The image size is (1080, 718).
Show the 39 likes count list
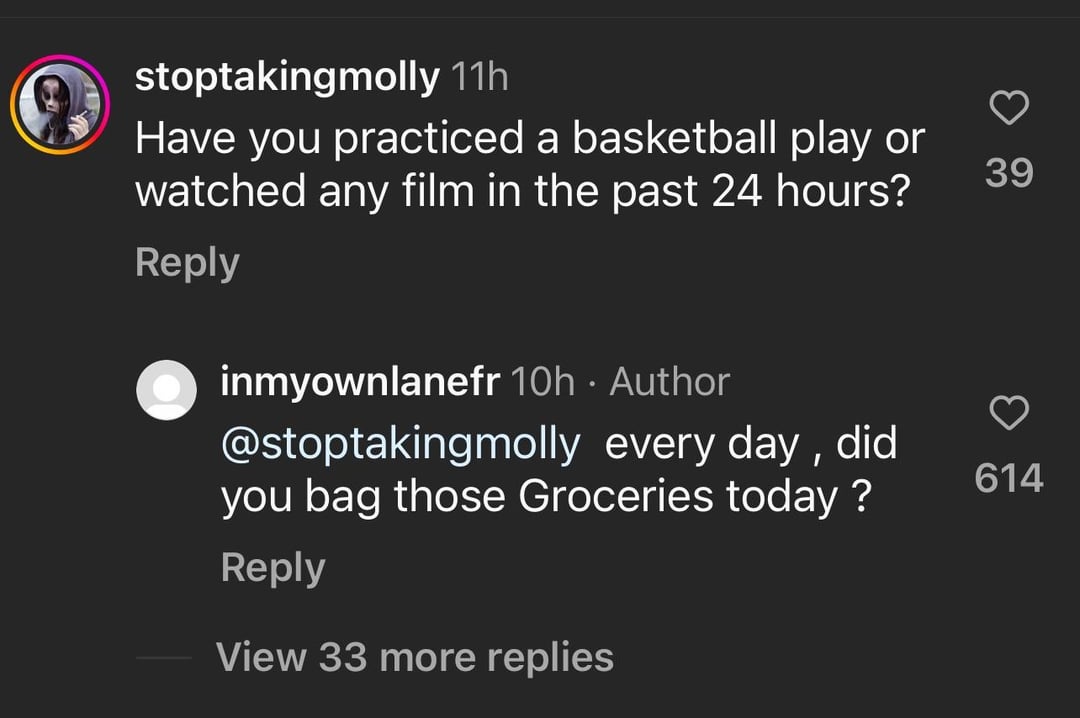pyautogui.click(x=1009, y=173)
